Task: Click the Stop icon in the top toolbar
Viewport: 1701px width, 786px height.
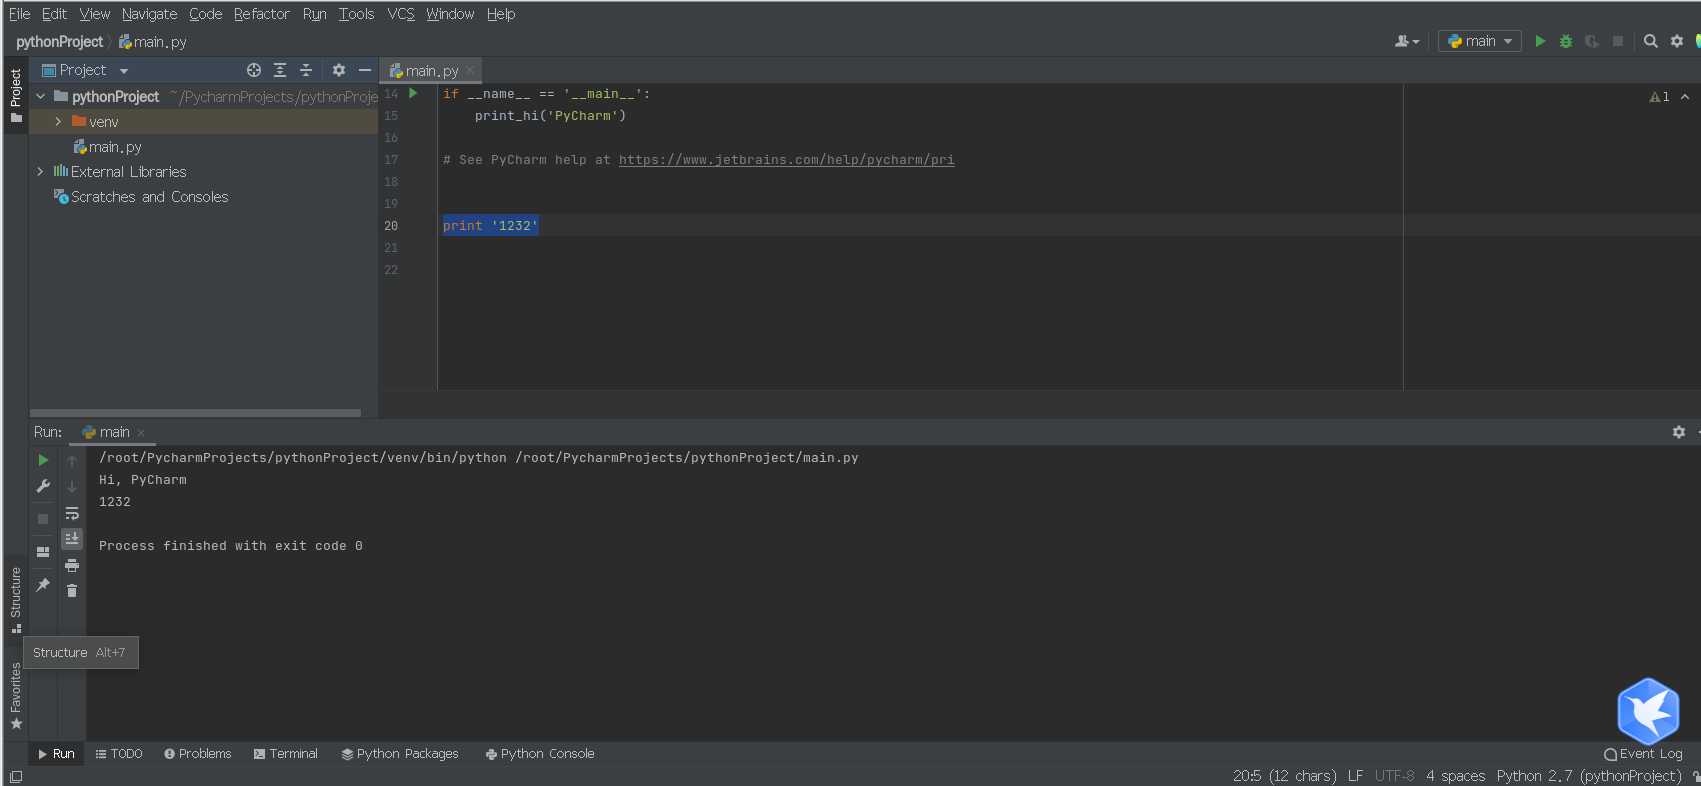Action: tap(1618, 41)
